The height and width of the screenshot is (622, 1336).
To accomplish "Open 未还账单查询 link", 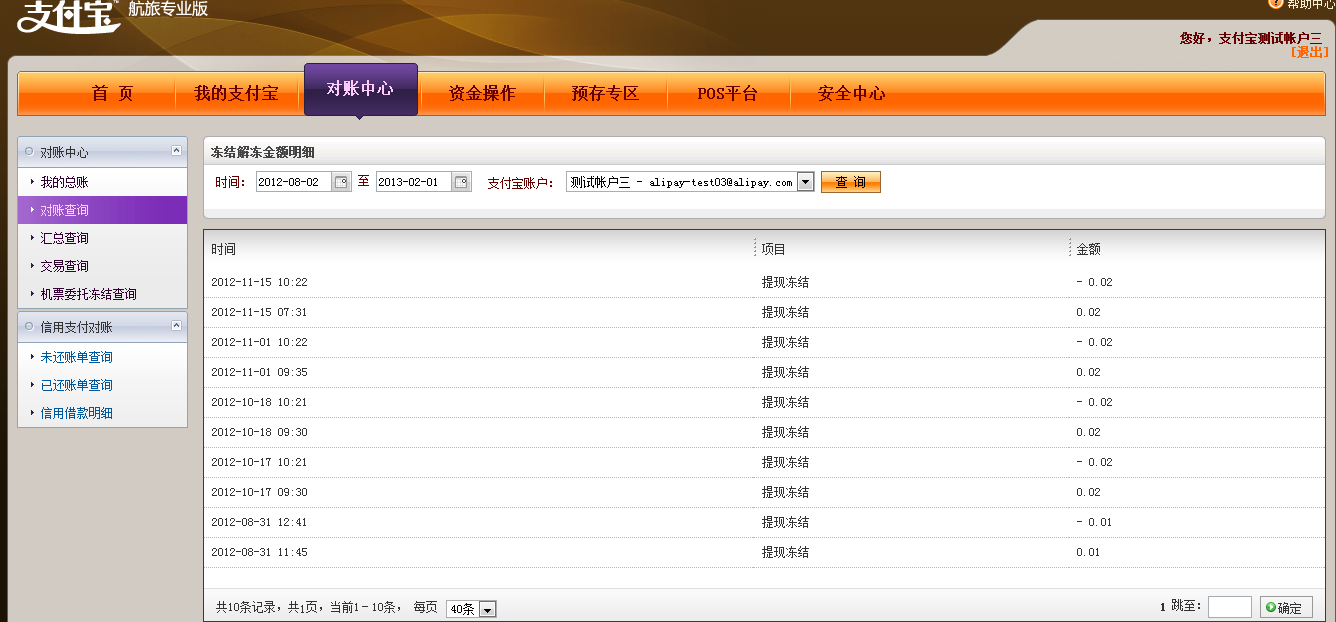I will point(76,357).
